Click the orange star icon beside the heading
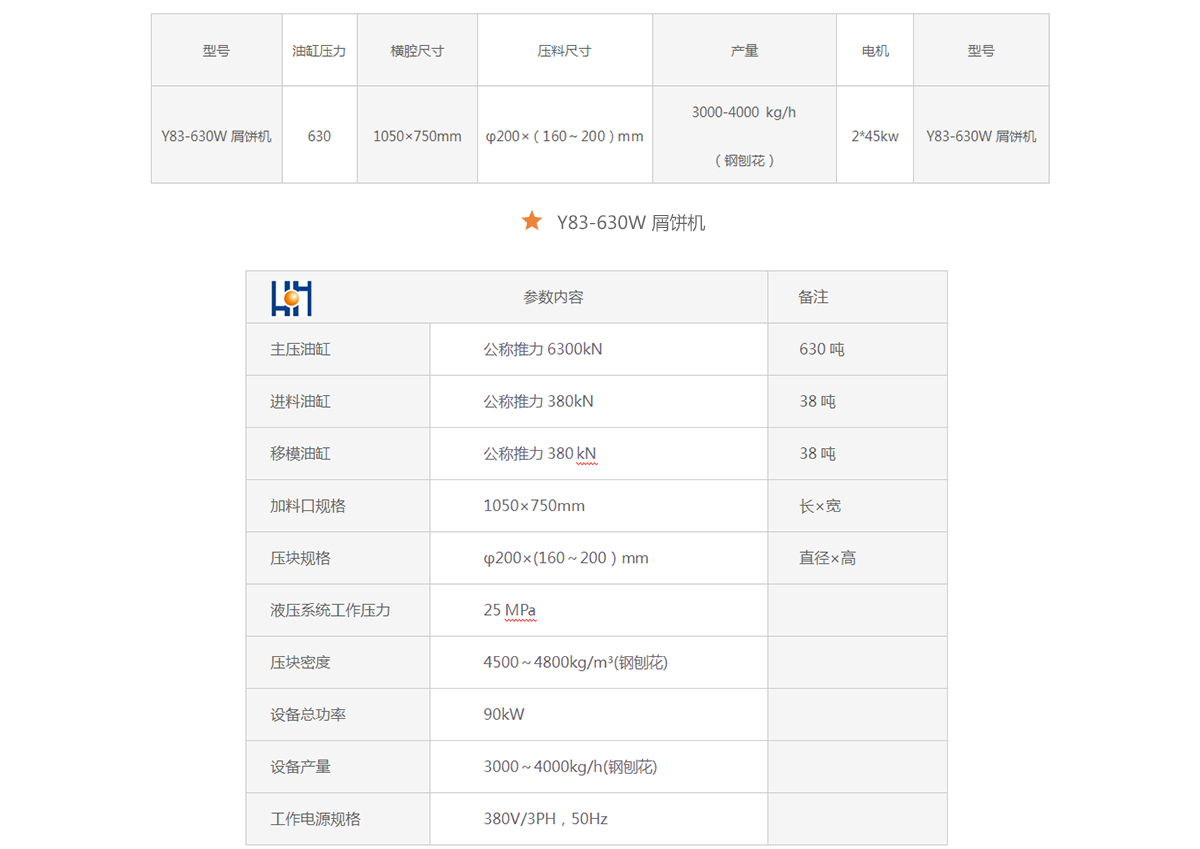Viewport: 1200px width, 849px height. [531, 221]
